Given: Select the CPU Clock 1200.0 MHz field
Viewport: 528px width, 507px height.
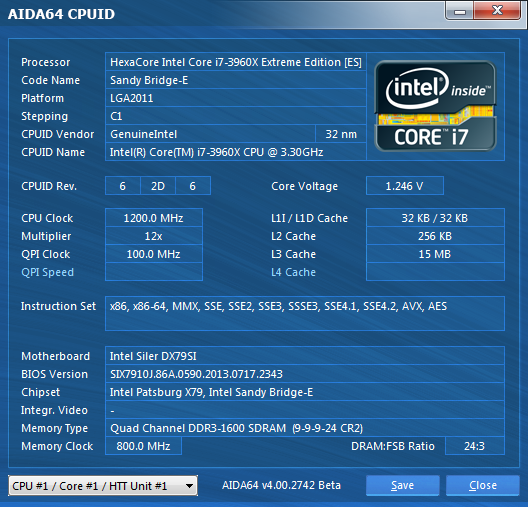Looking at the screenshot, I should point(154,218).
